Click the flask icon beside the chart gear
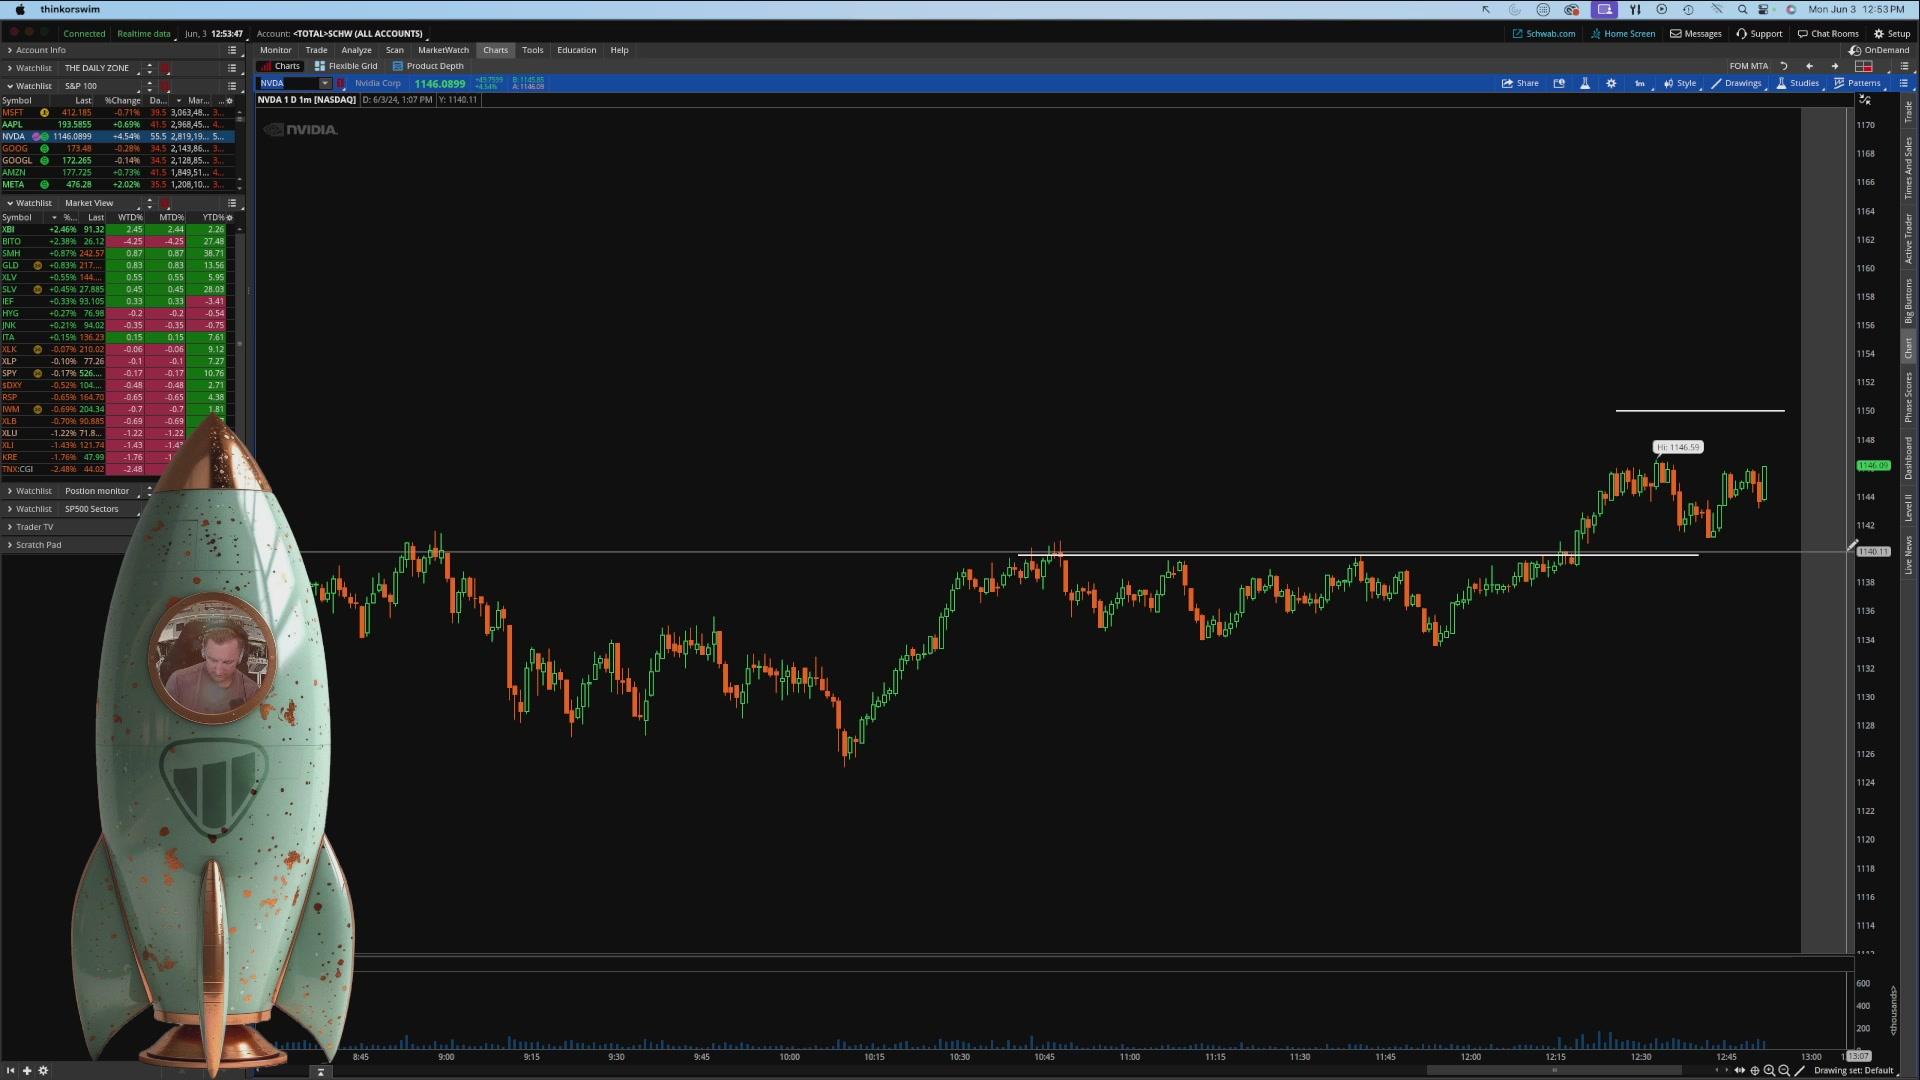The width and height of the screenshot is (1920, 1080). point(1585,83)
